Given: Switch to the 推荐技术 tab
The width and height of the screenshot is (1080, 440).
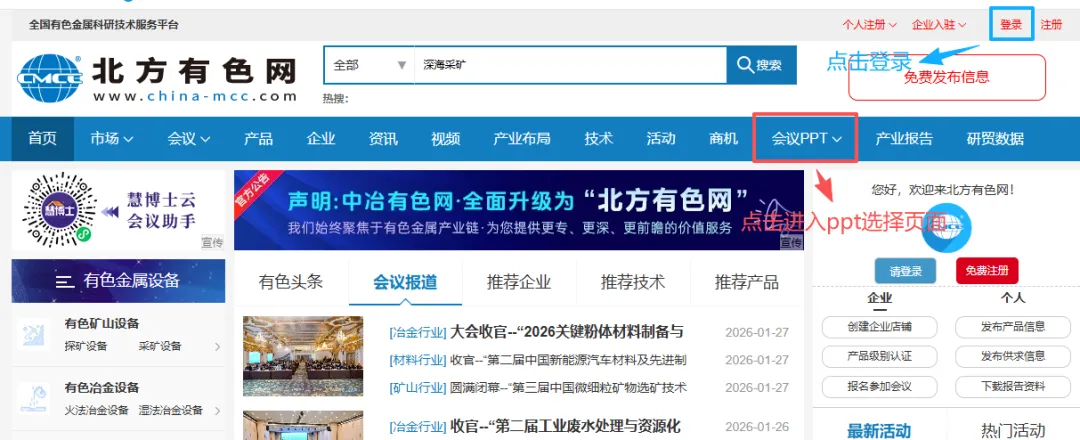Looking at the screenshot, I should pyautogui.click(x=633, y=282).
